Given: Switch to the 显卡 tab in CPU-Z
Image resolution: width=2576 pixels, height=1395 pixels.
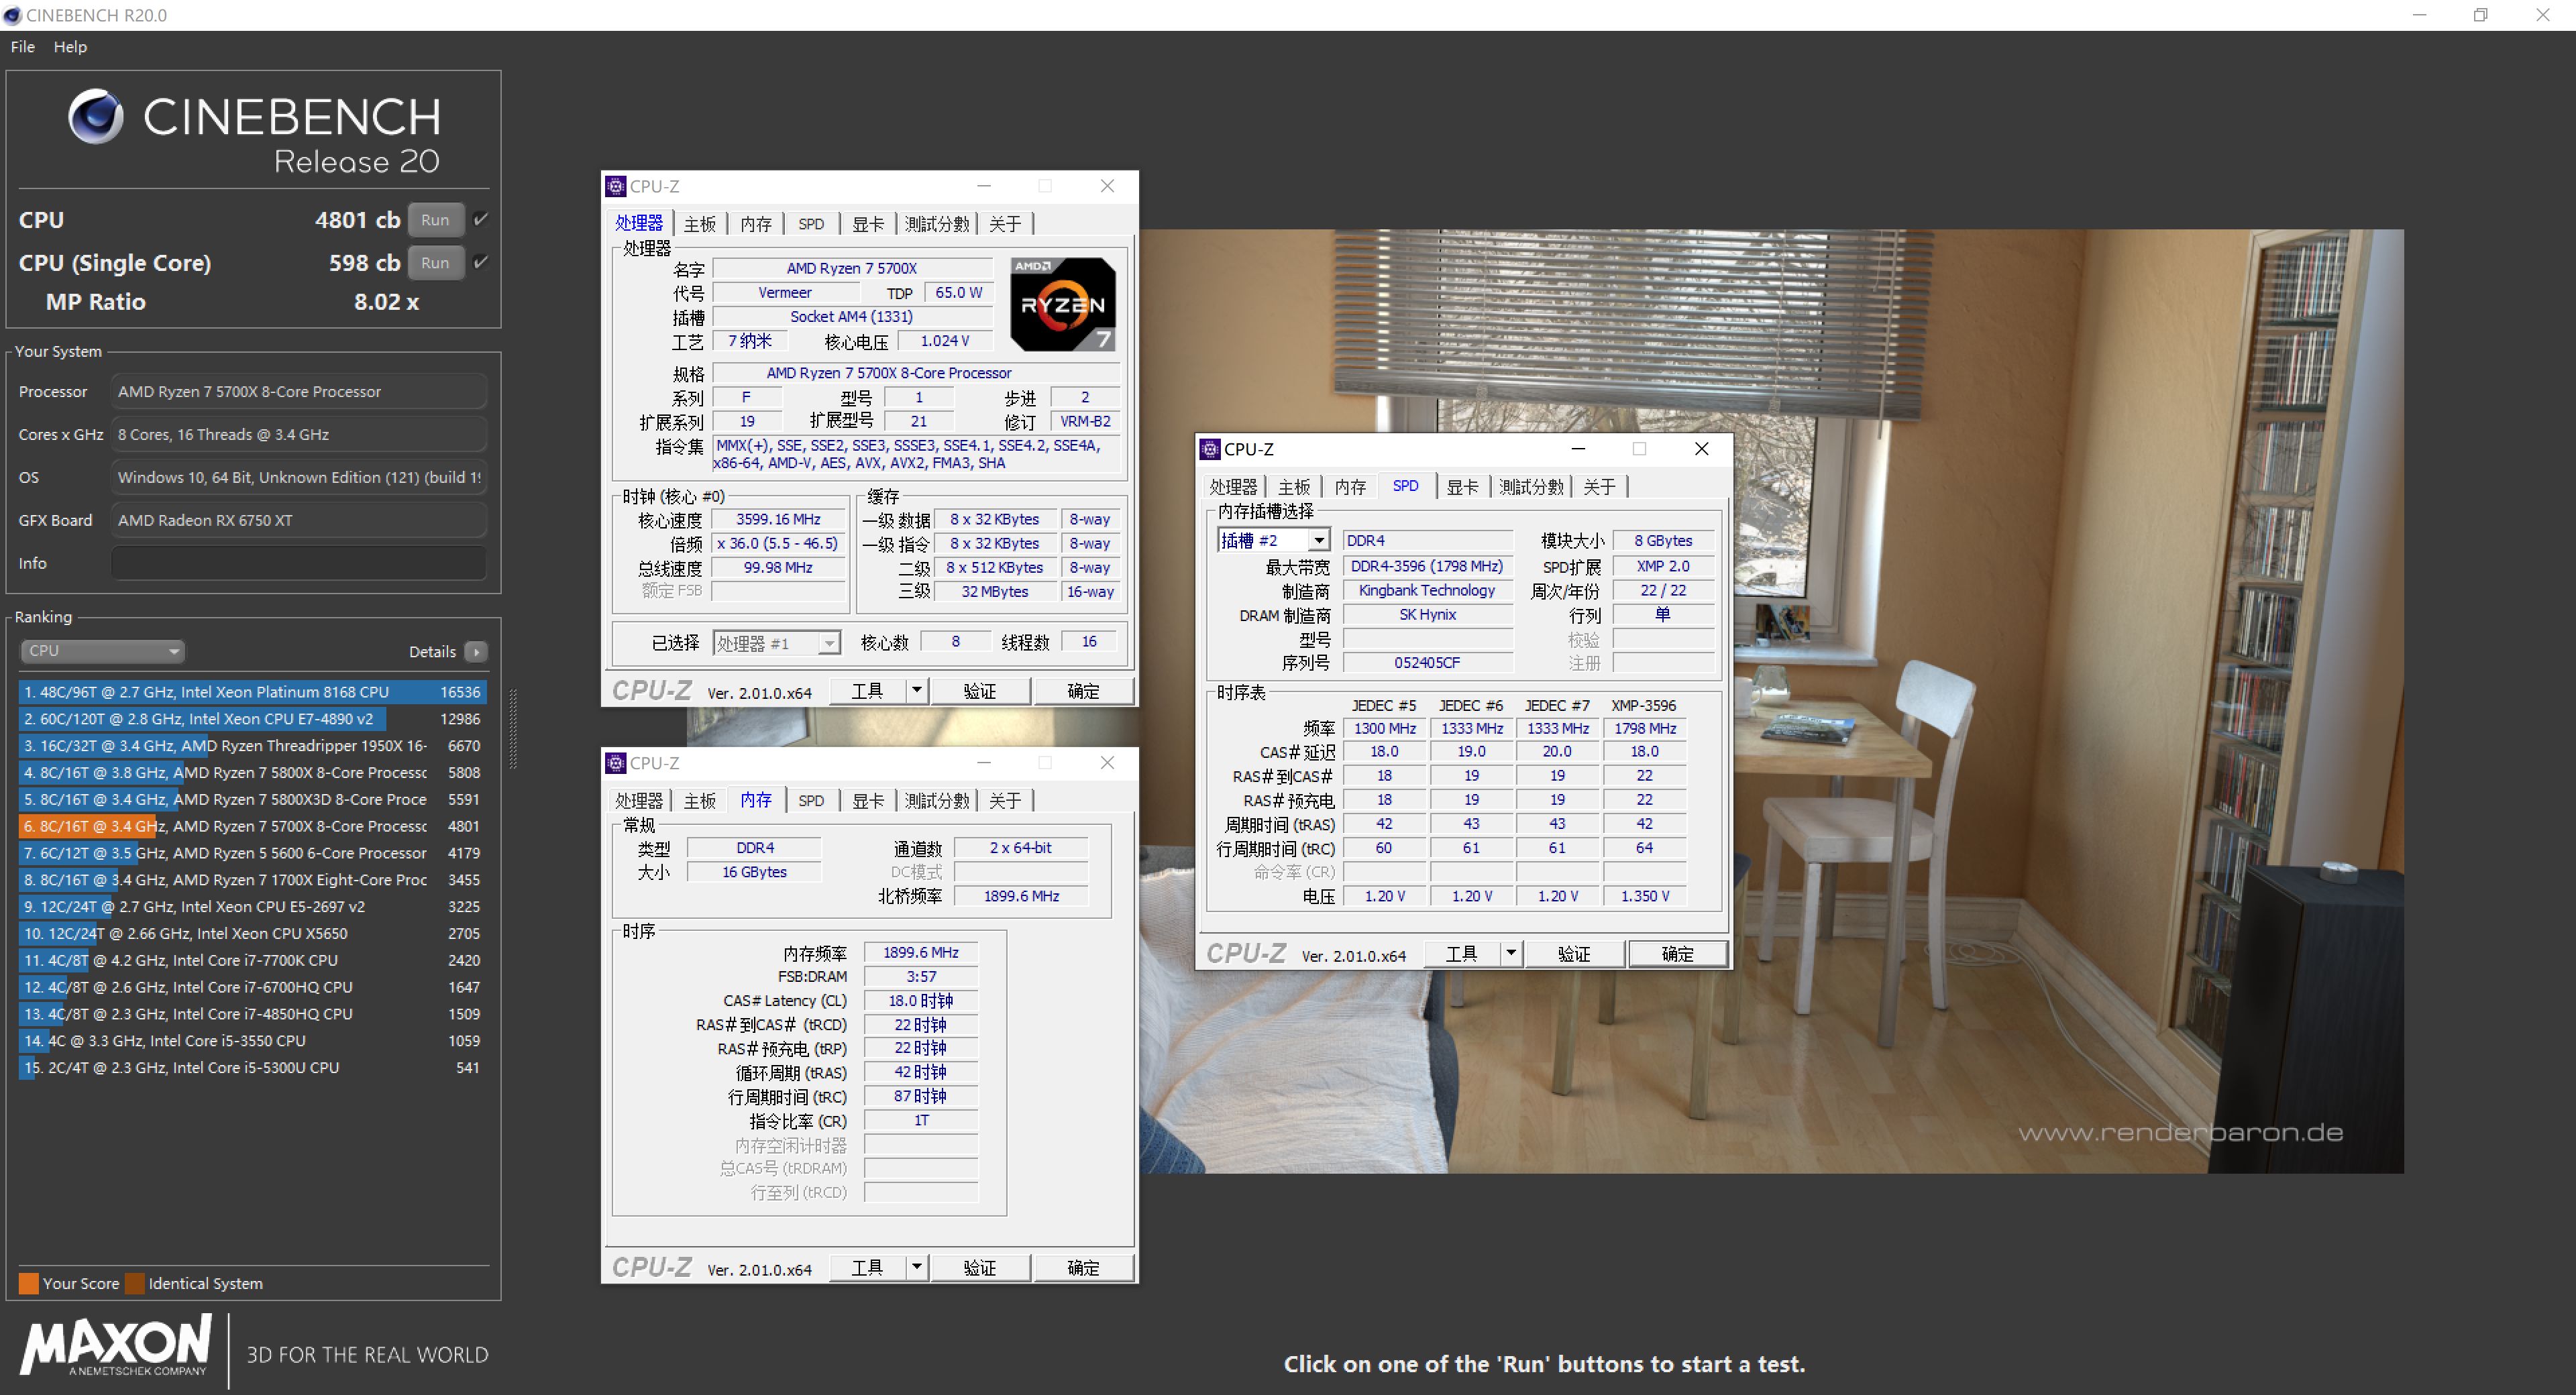Looking at the screenshot, I should [867, 224].
